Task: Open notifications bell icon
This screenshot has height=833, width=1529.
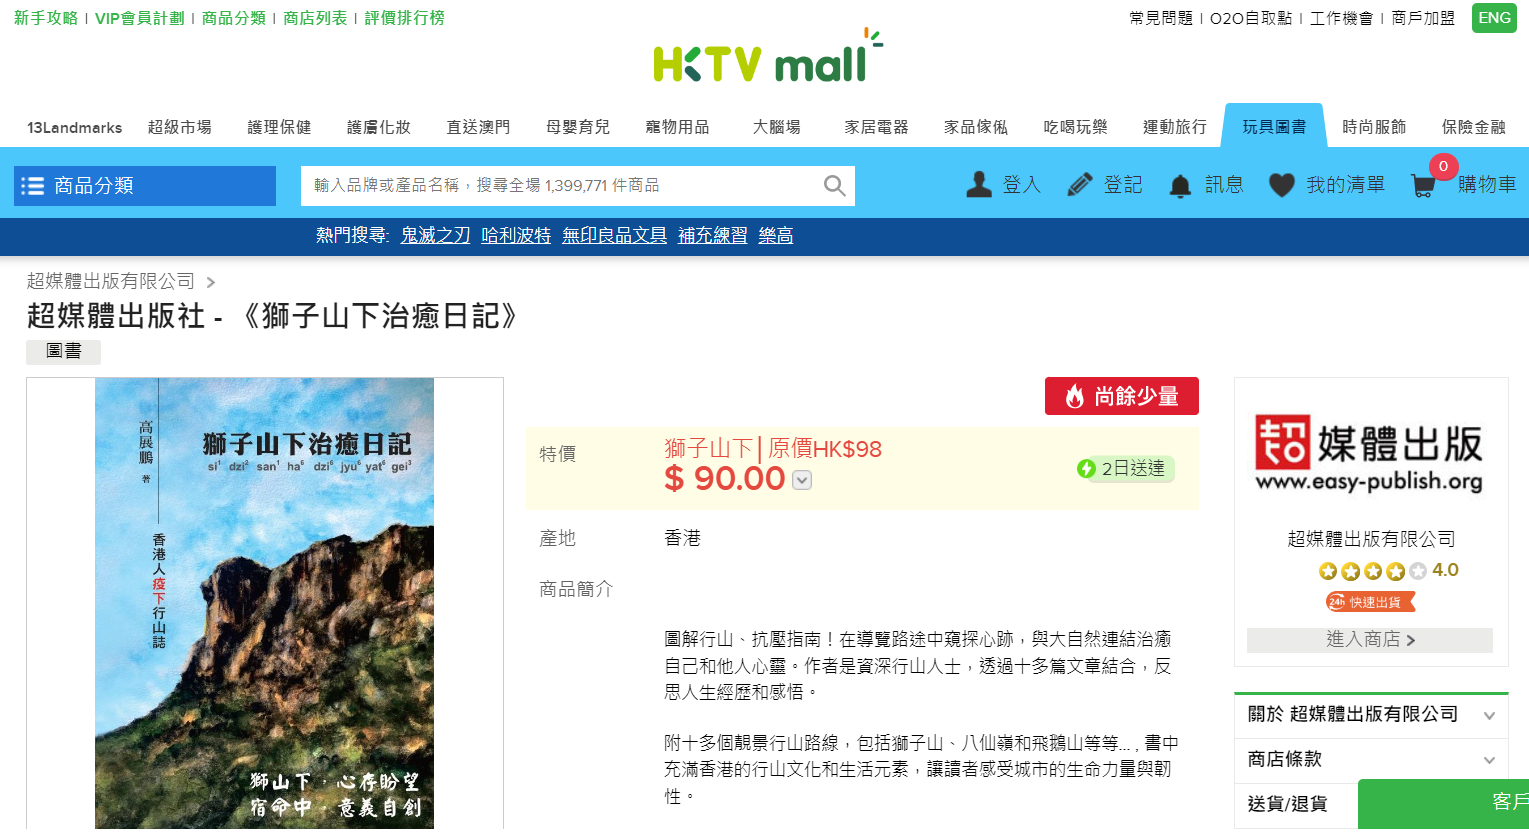Action: coord(1180,186)
